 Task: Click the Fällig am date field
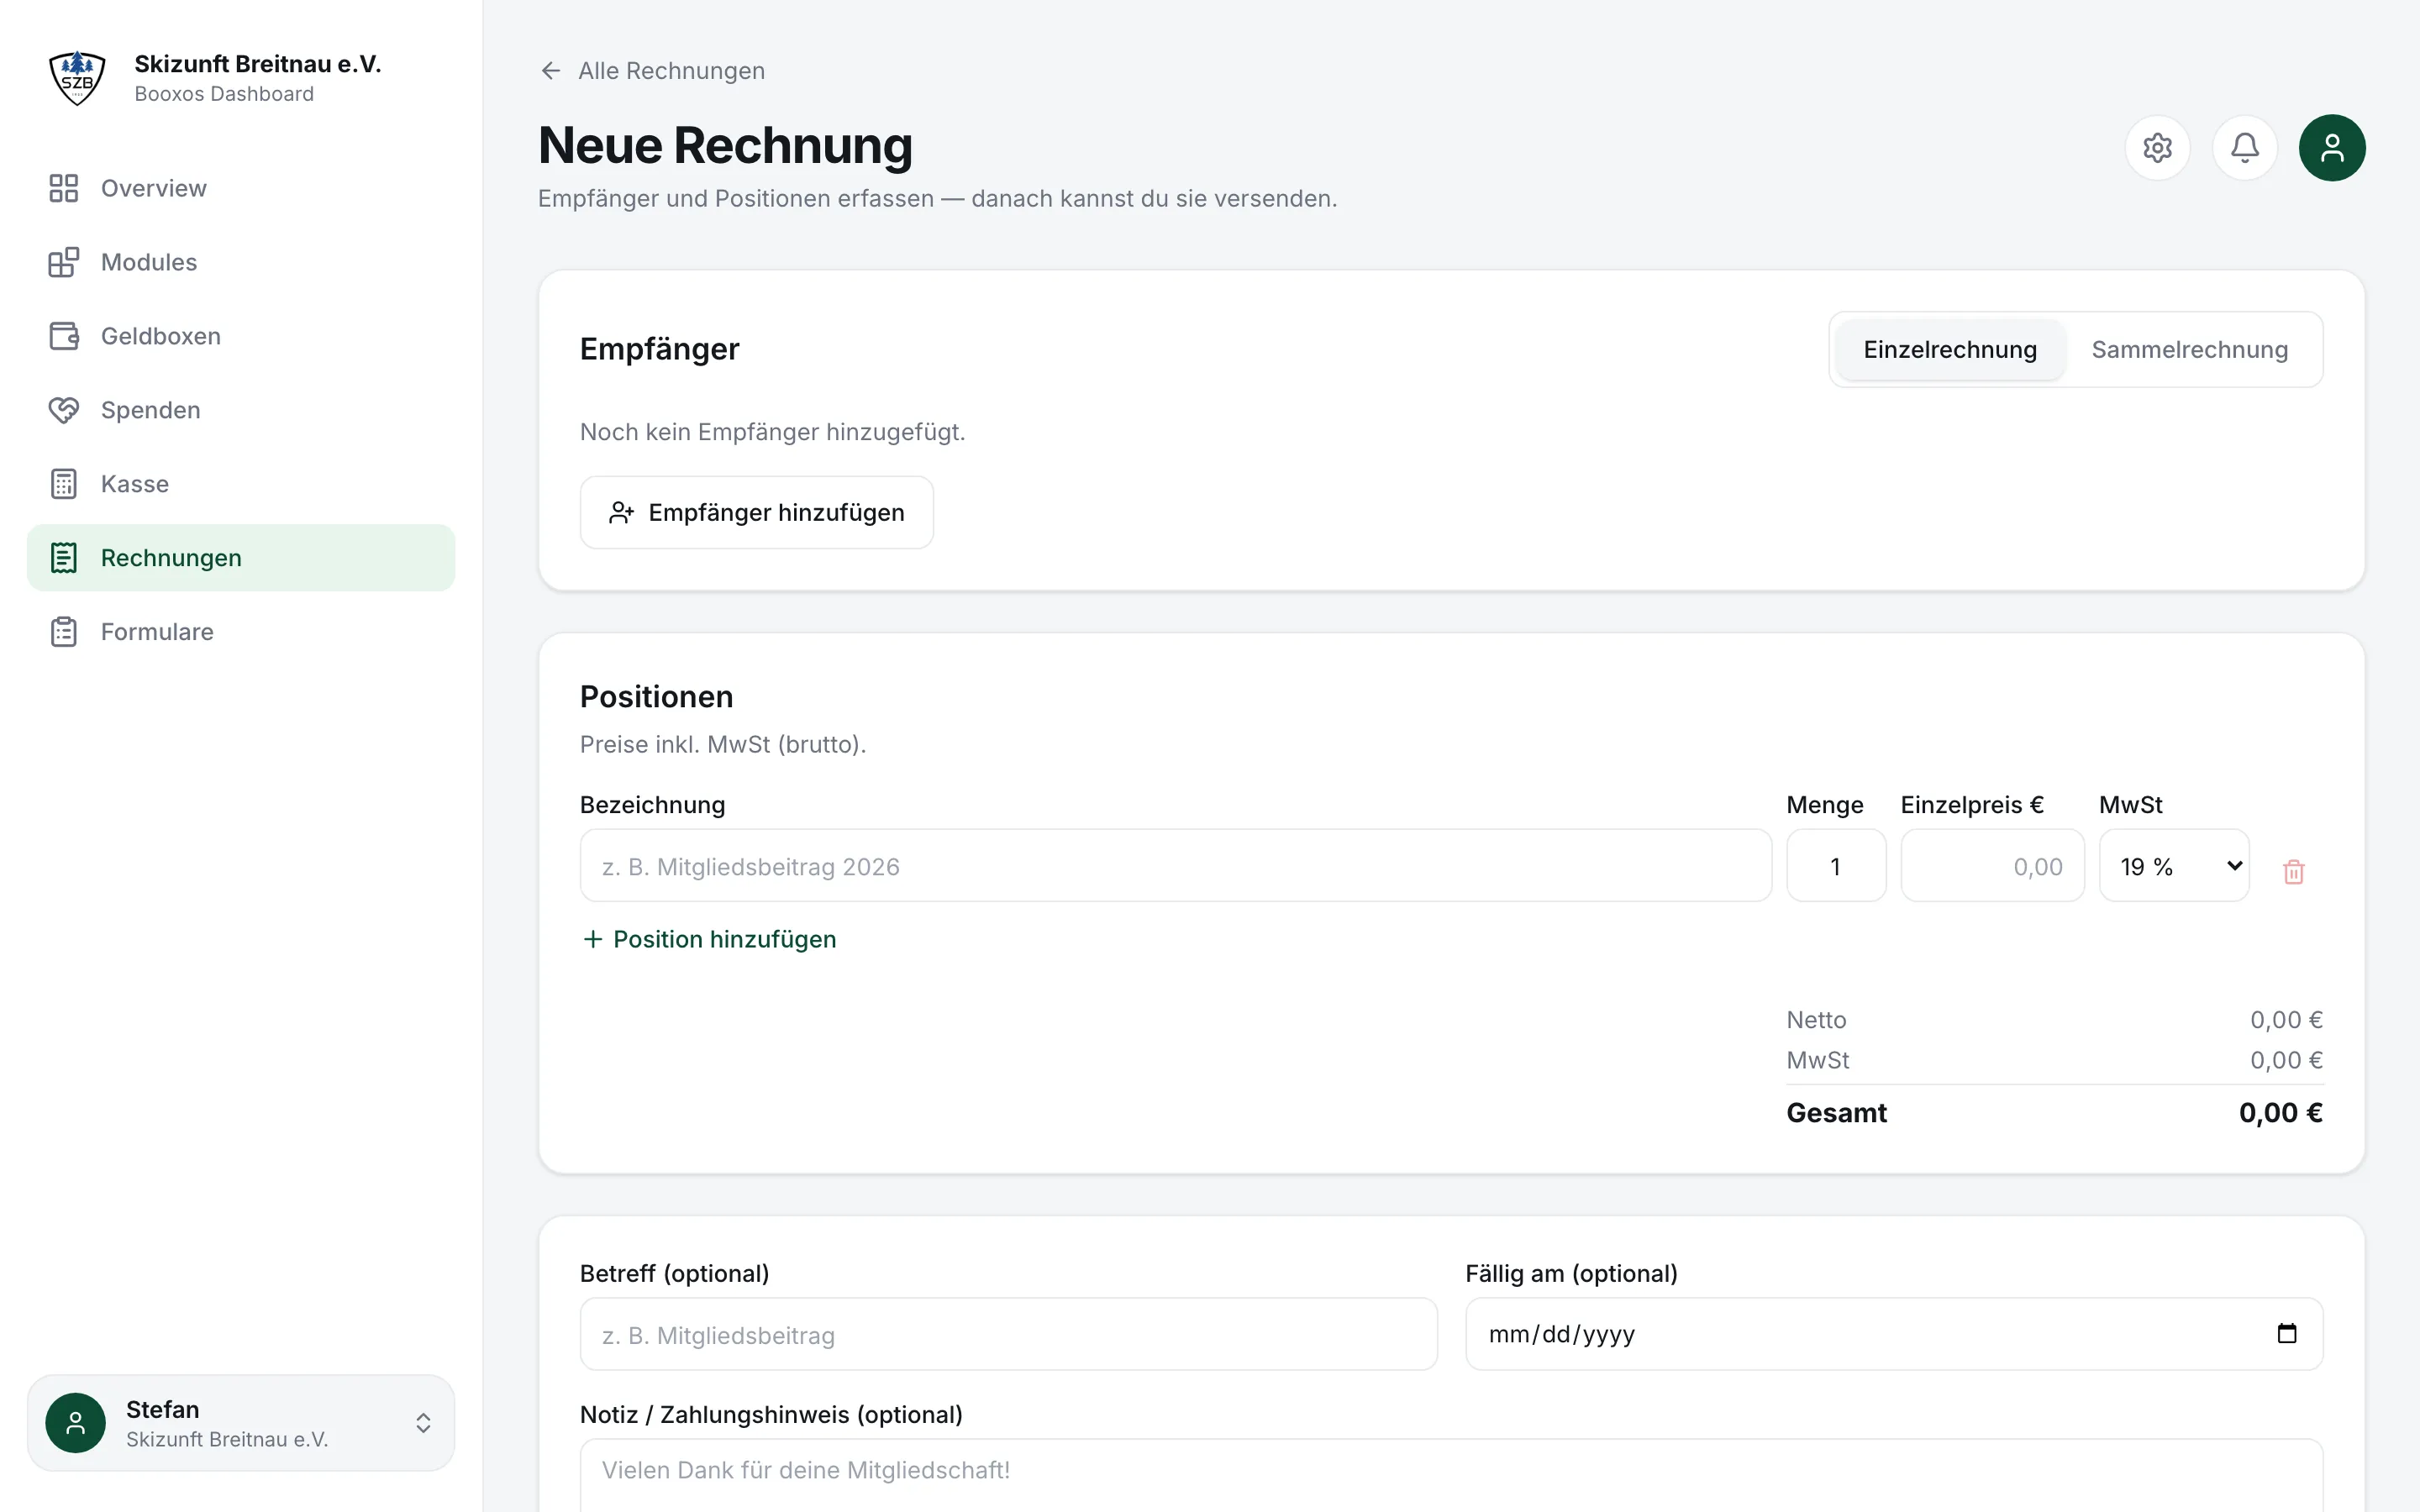[1894, 1334]
